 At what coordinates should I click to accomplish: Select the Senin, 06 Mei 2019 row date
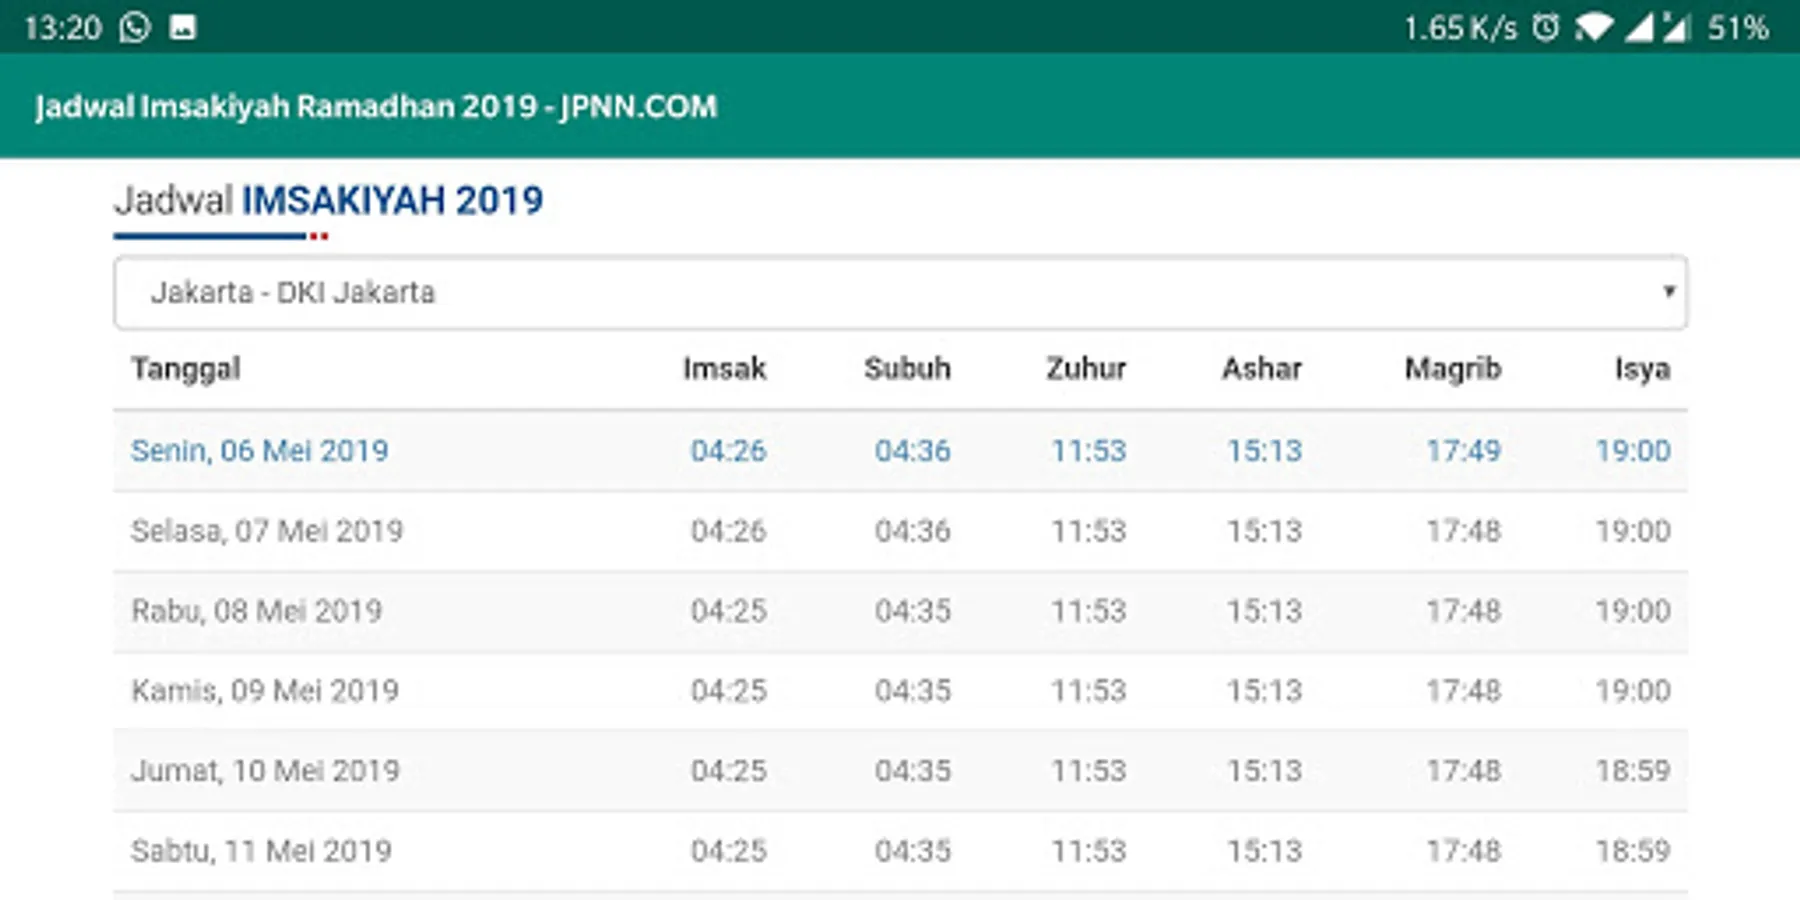(260, 451)
